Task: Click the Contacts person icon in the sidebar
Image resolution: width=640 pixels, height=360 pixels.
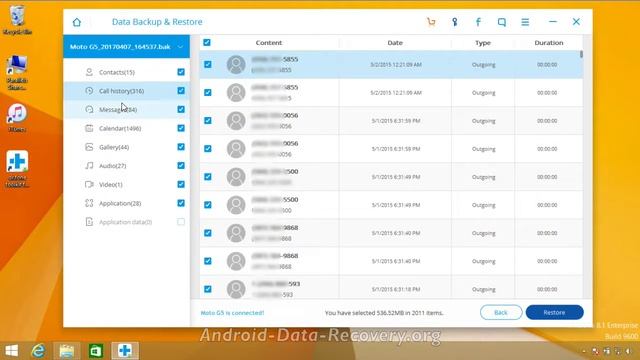Action: click(89, 72)
